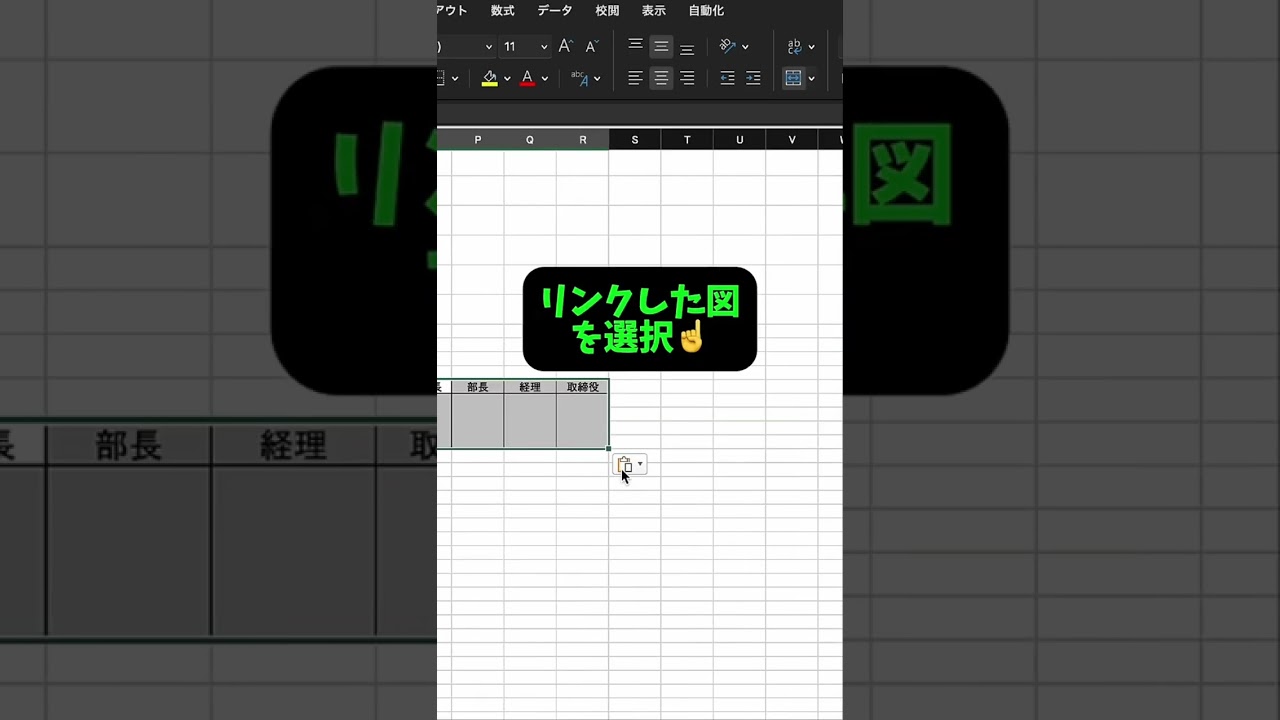Image resolution: width=1280 pixels, height=720 pixels.
Task: Select column S header
Action: 635,140
